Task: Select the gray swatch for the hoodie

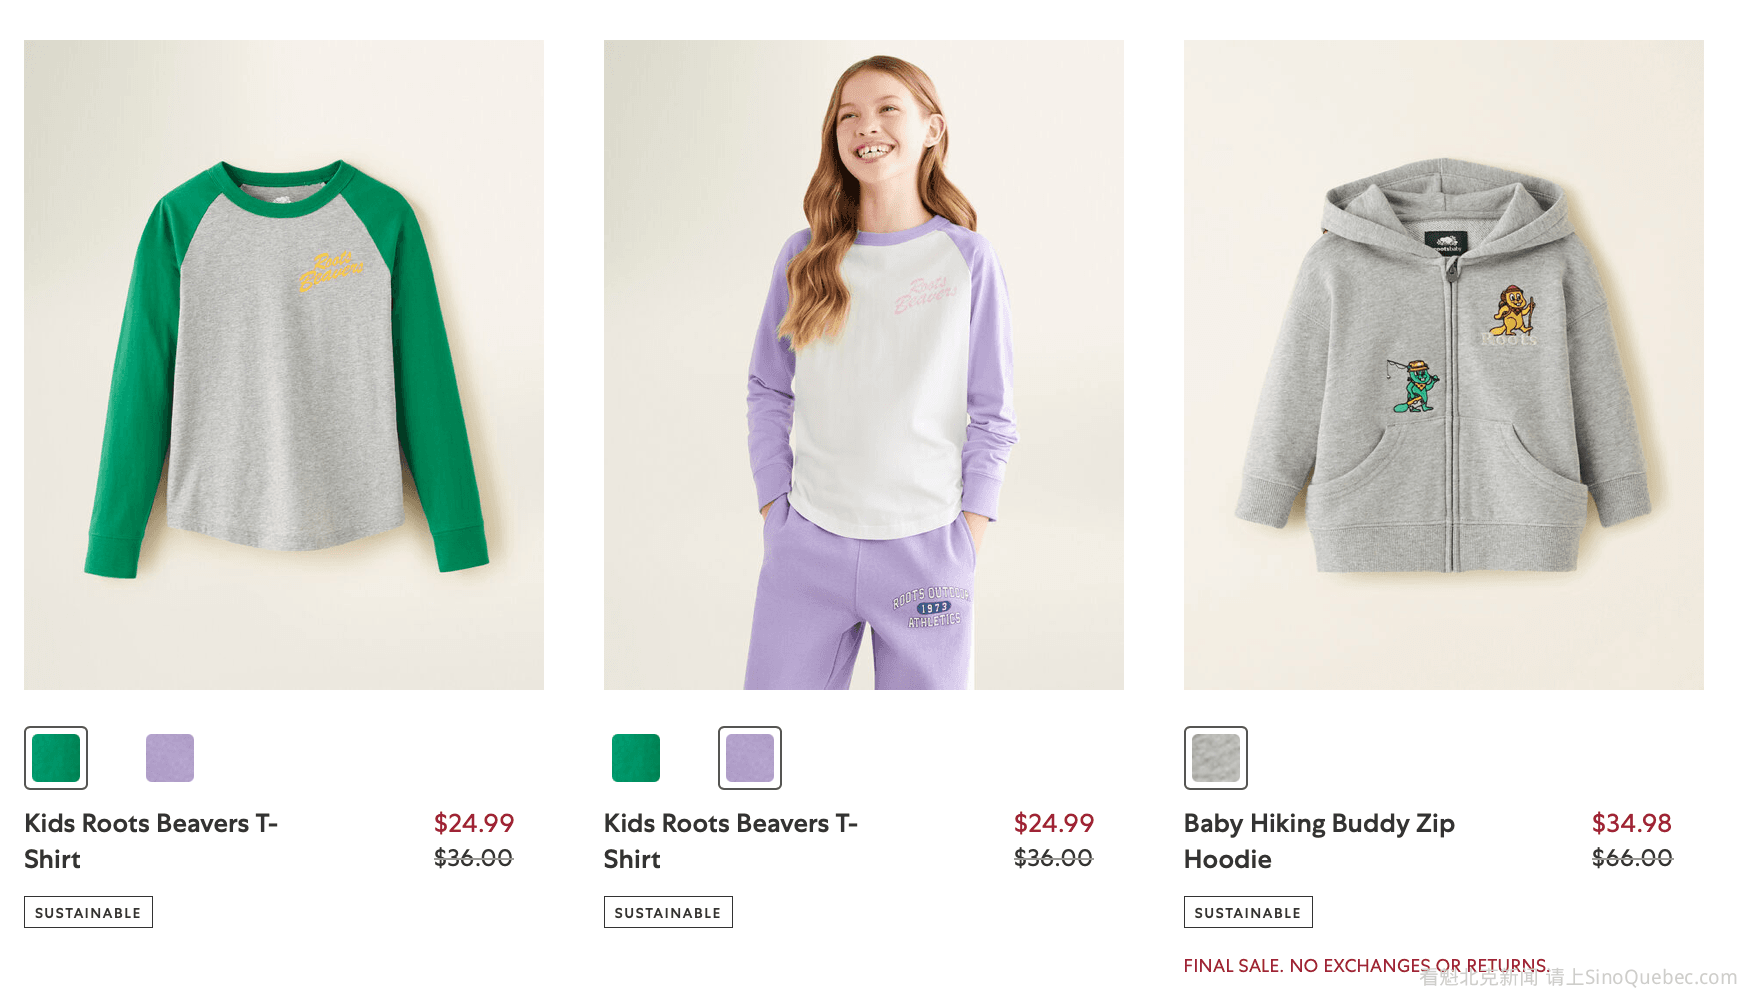Action: pyautogui.click(x=1216, y=758)
